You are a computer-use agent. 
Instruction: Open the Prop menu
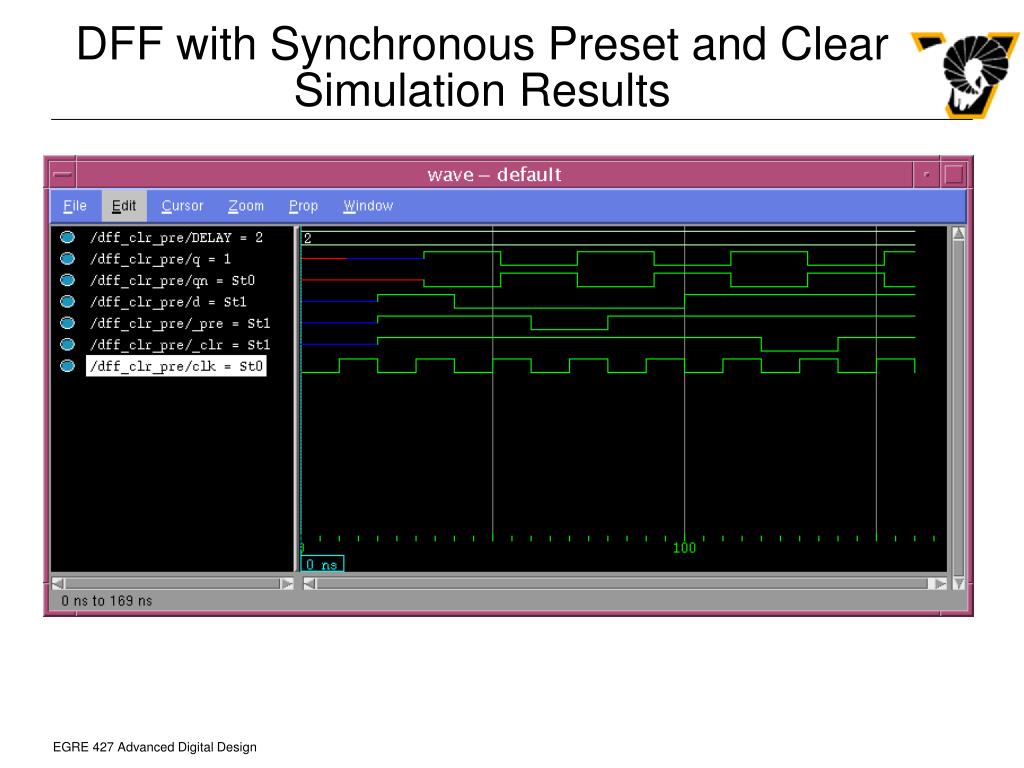pyautogui.click(x=303, y=206)
